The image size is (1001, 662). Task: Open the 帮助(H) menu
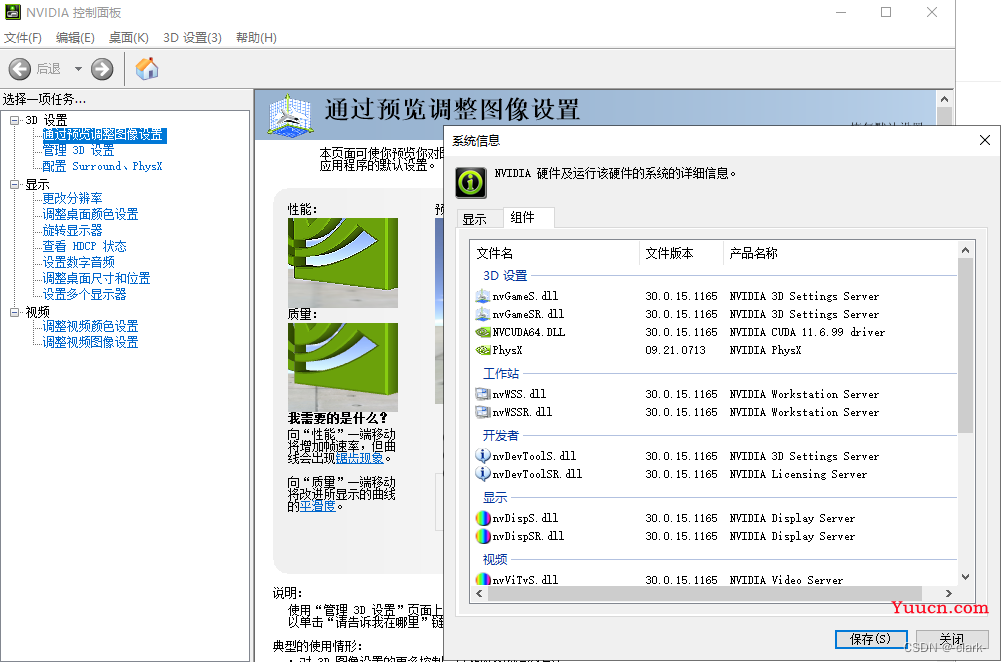click(256, 38)
